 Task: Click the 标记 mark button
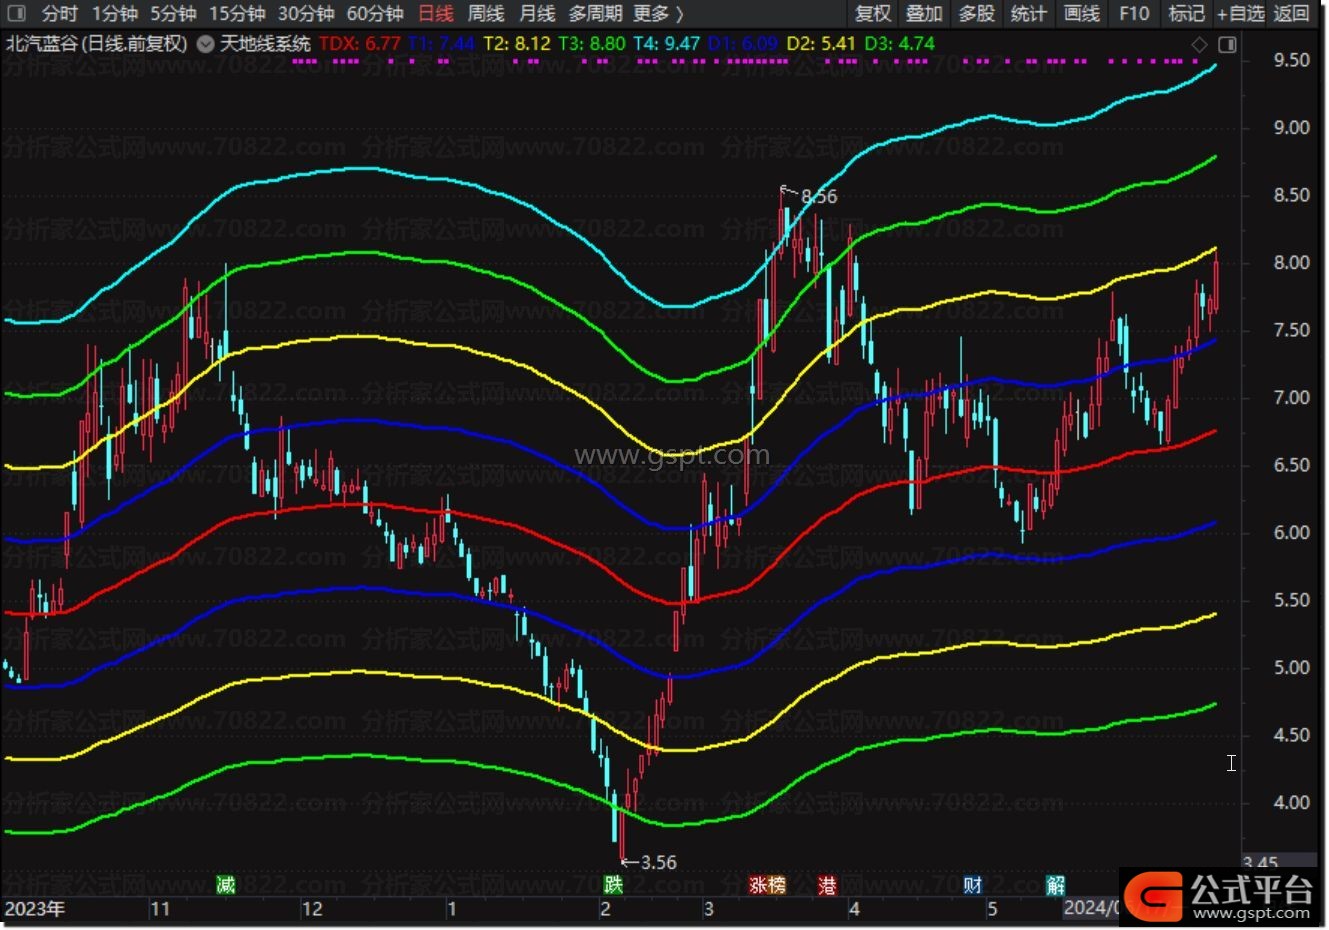[x=1186, y=13]
